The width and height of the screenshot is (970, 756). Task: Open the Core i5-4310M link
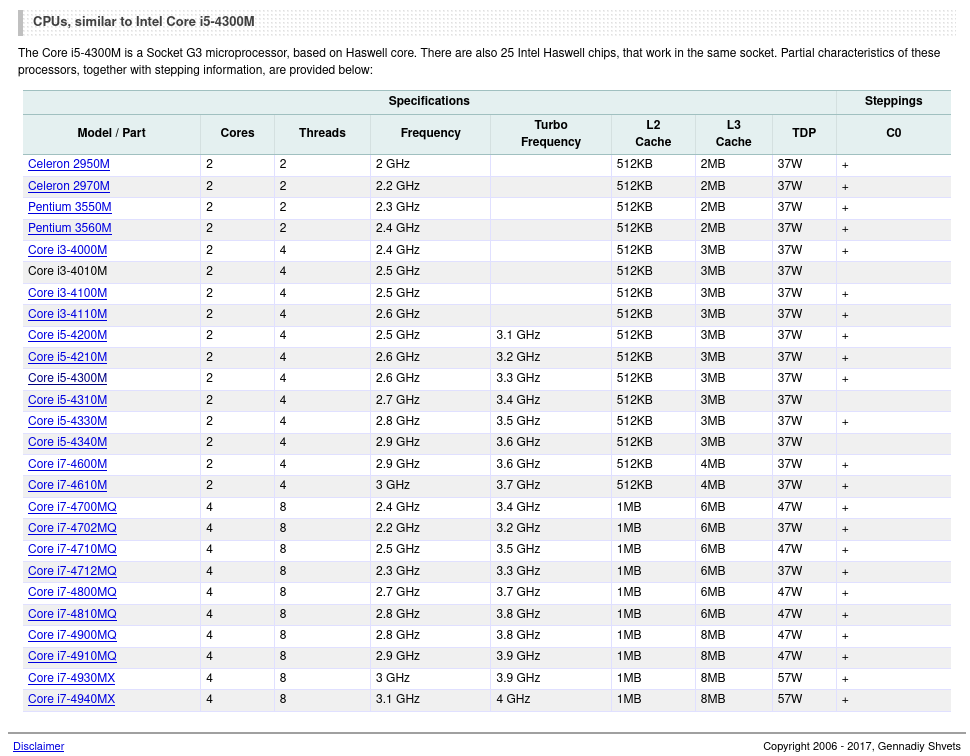click(x=67, y=400)
